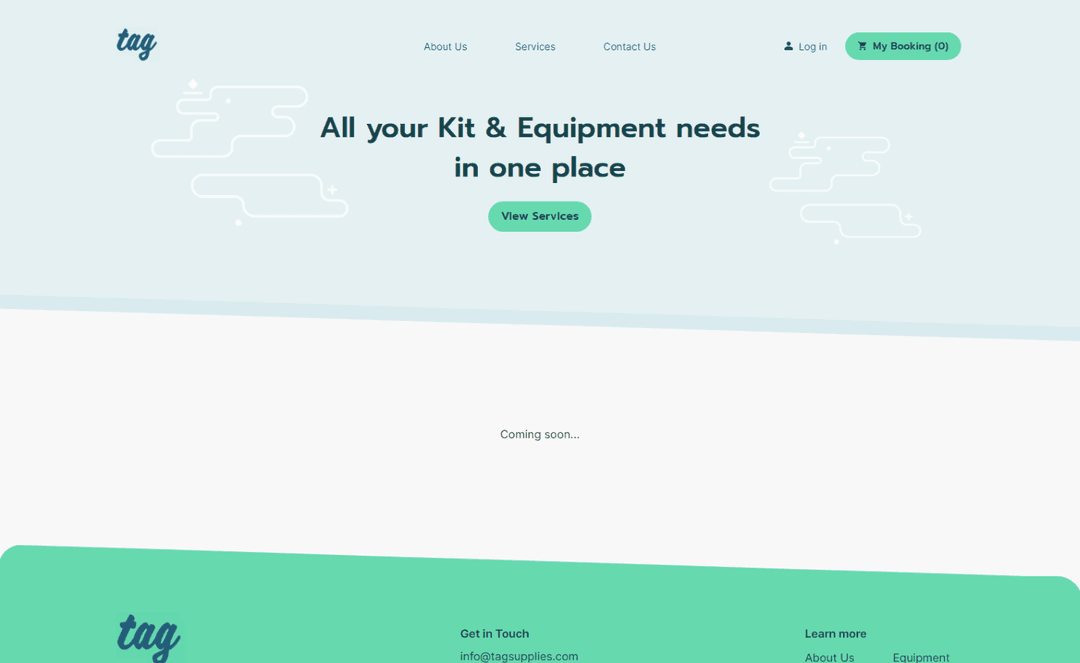Open the About Us page from top navigation
1080x663 pixels.
tap(445, 47)
